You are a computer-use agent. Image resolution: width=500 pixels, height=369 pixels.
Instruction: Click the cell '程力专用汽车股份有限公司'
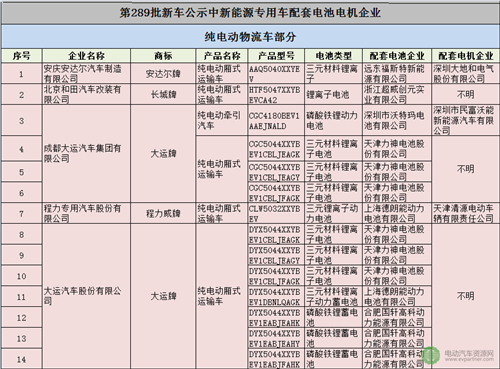pyautogui.click(x=86, y=213)
